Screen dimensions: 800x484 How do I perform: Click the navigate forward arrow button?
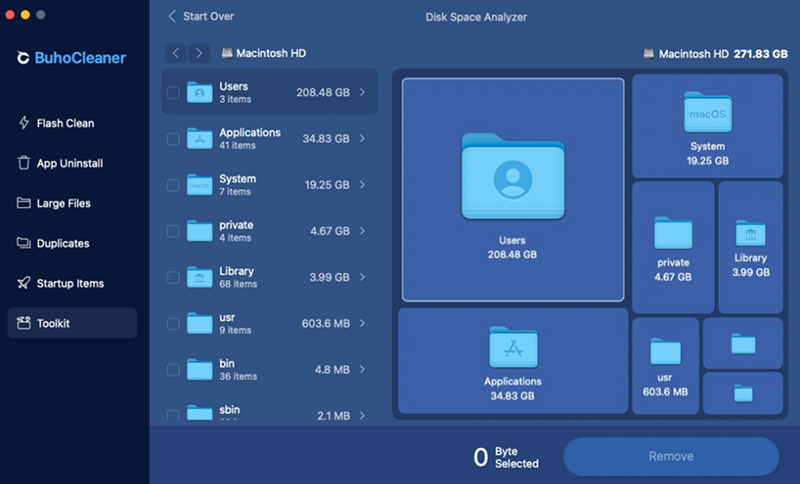[x=199, y=52]
